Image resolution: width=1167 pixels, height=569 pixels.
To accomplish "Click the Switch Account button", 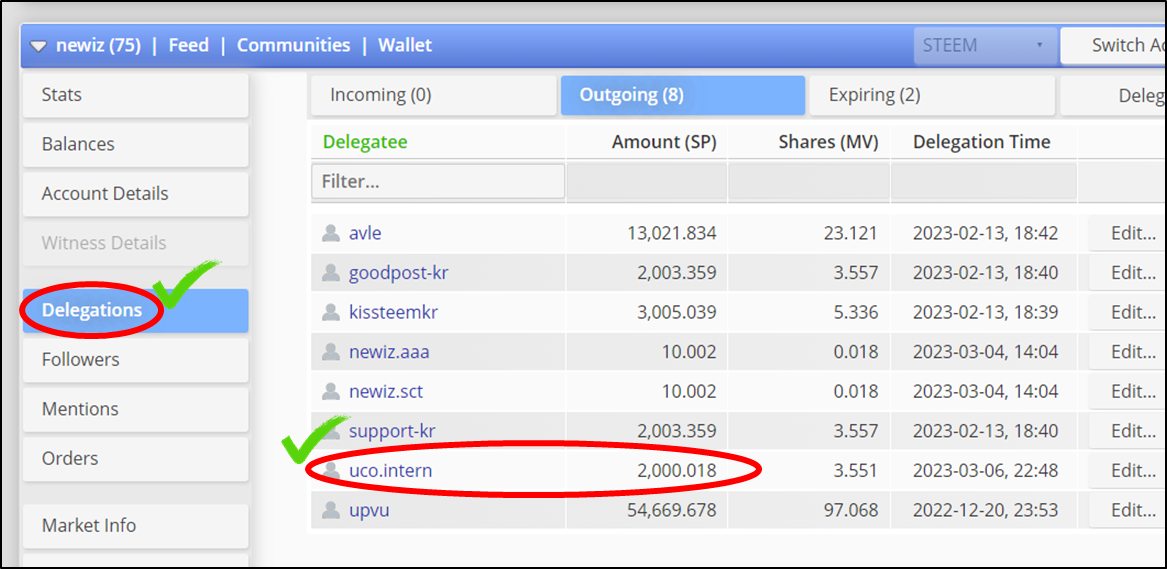I will tap(1114, 45).
